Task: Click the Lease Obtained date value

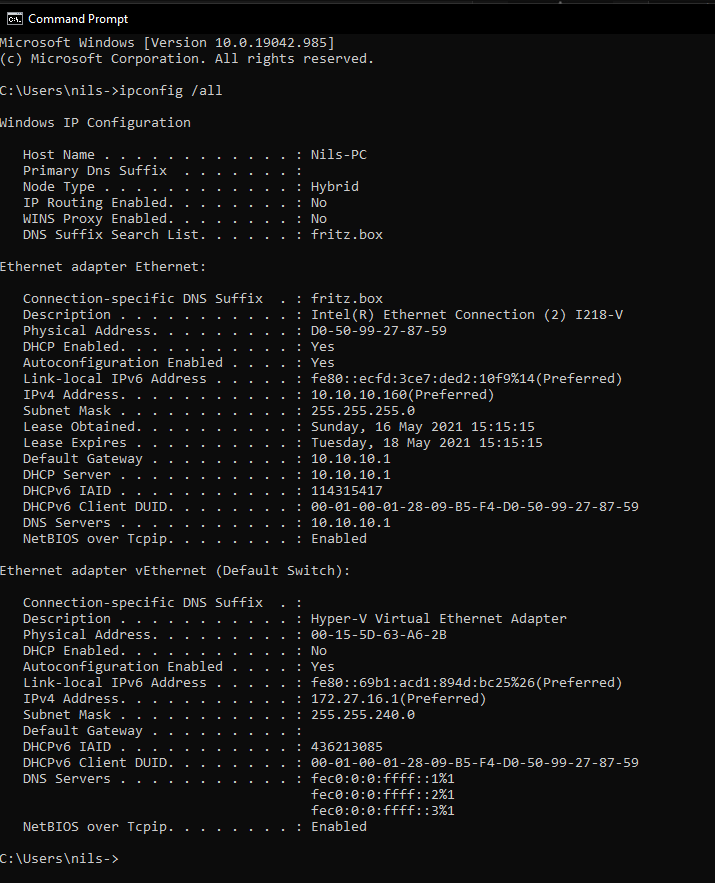Action: (x=422, y=426)
